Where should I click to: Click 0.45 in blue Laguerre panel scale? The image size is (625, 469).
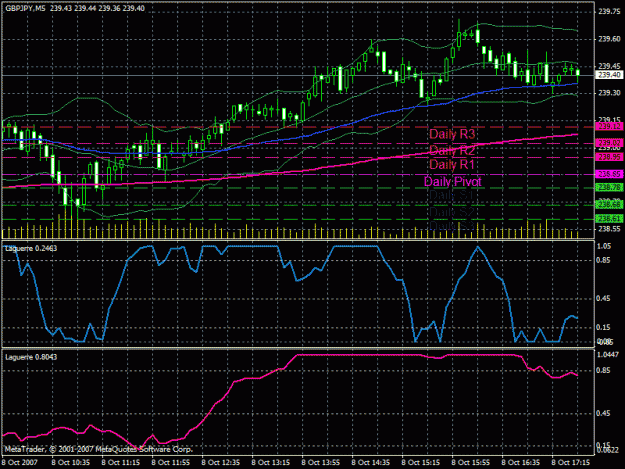tap(604, 299)
